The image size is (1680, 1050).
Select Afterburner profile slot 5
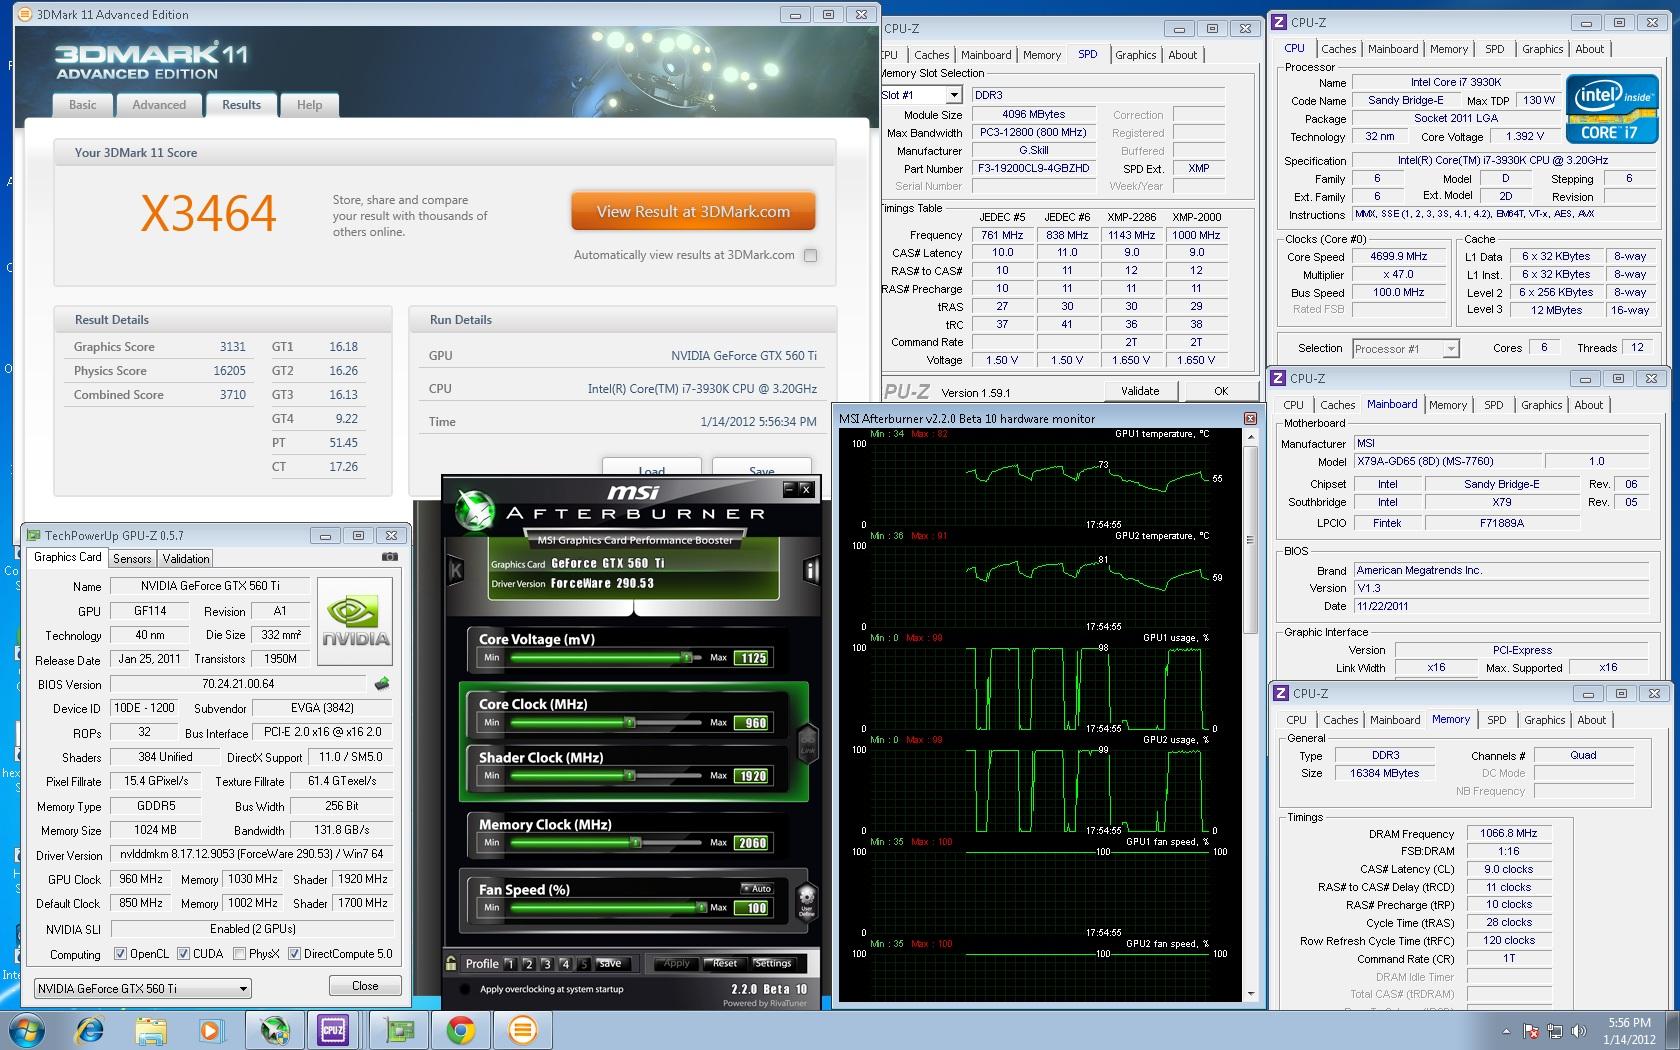pyautogui.click(x=584, y=964)
